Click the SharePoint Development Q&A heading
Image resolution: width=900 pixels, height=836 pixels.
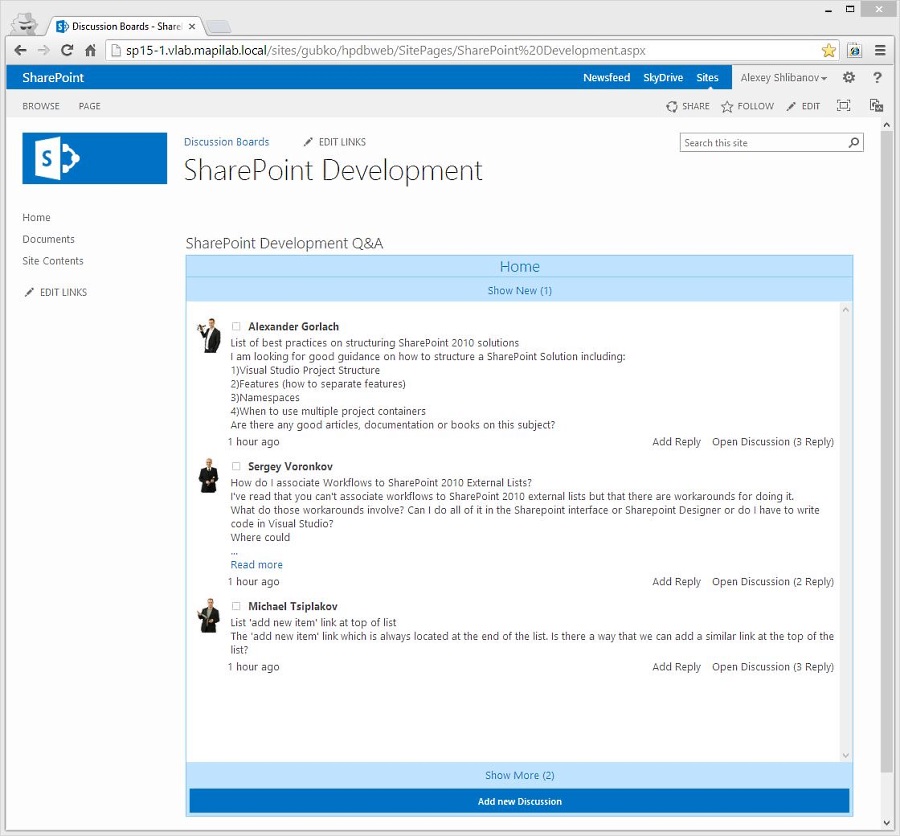tap(284, 243)
